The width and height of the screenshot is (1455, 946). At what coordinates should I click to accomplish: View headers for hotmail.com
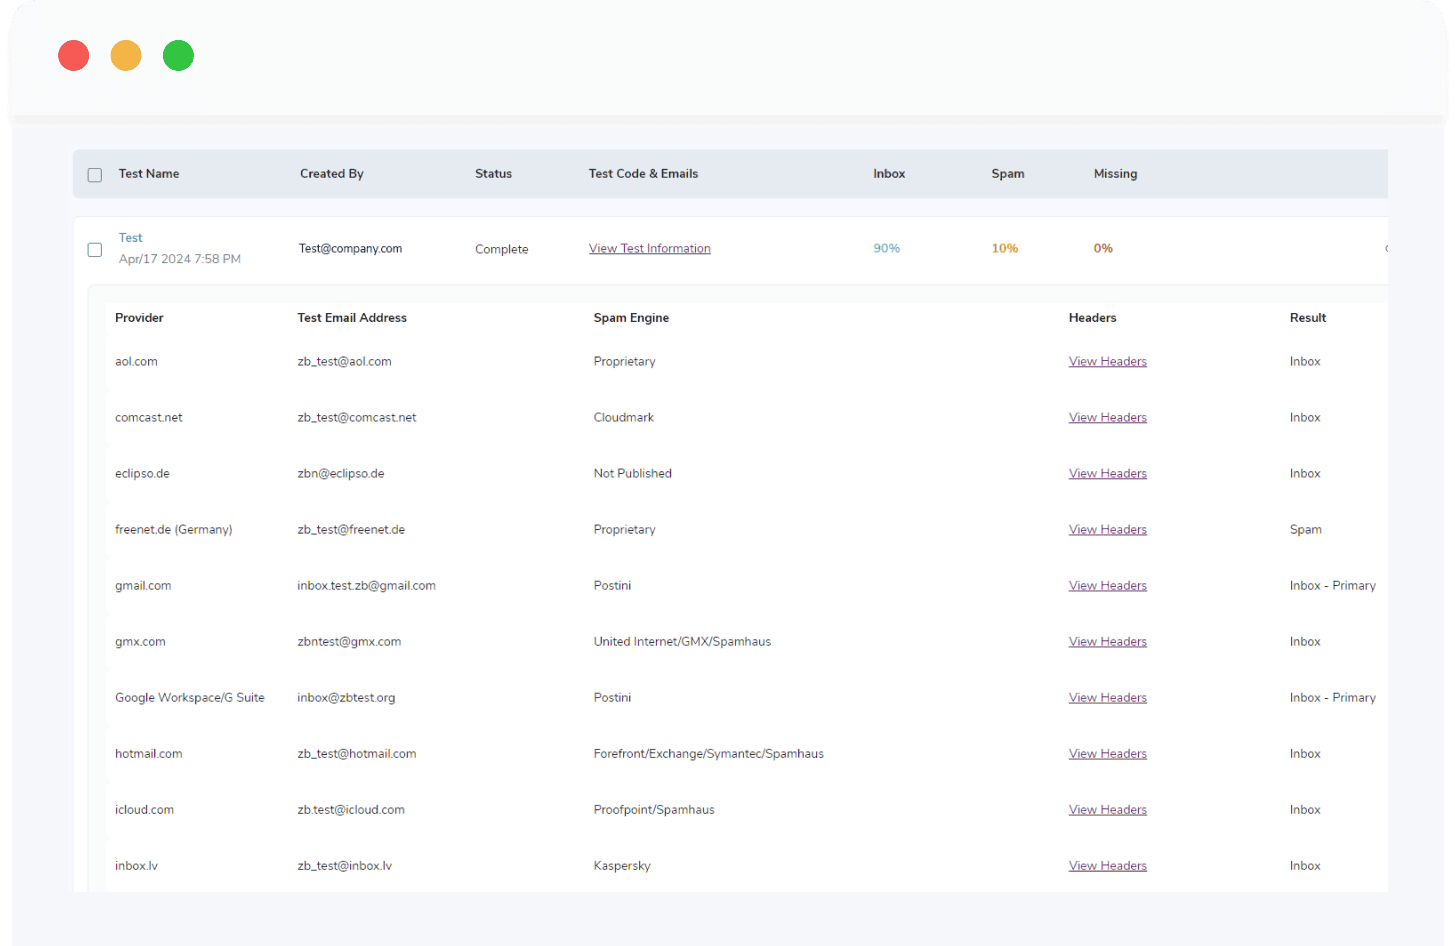point(1107,753)
